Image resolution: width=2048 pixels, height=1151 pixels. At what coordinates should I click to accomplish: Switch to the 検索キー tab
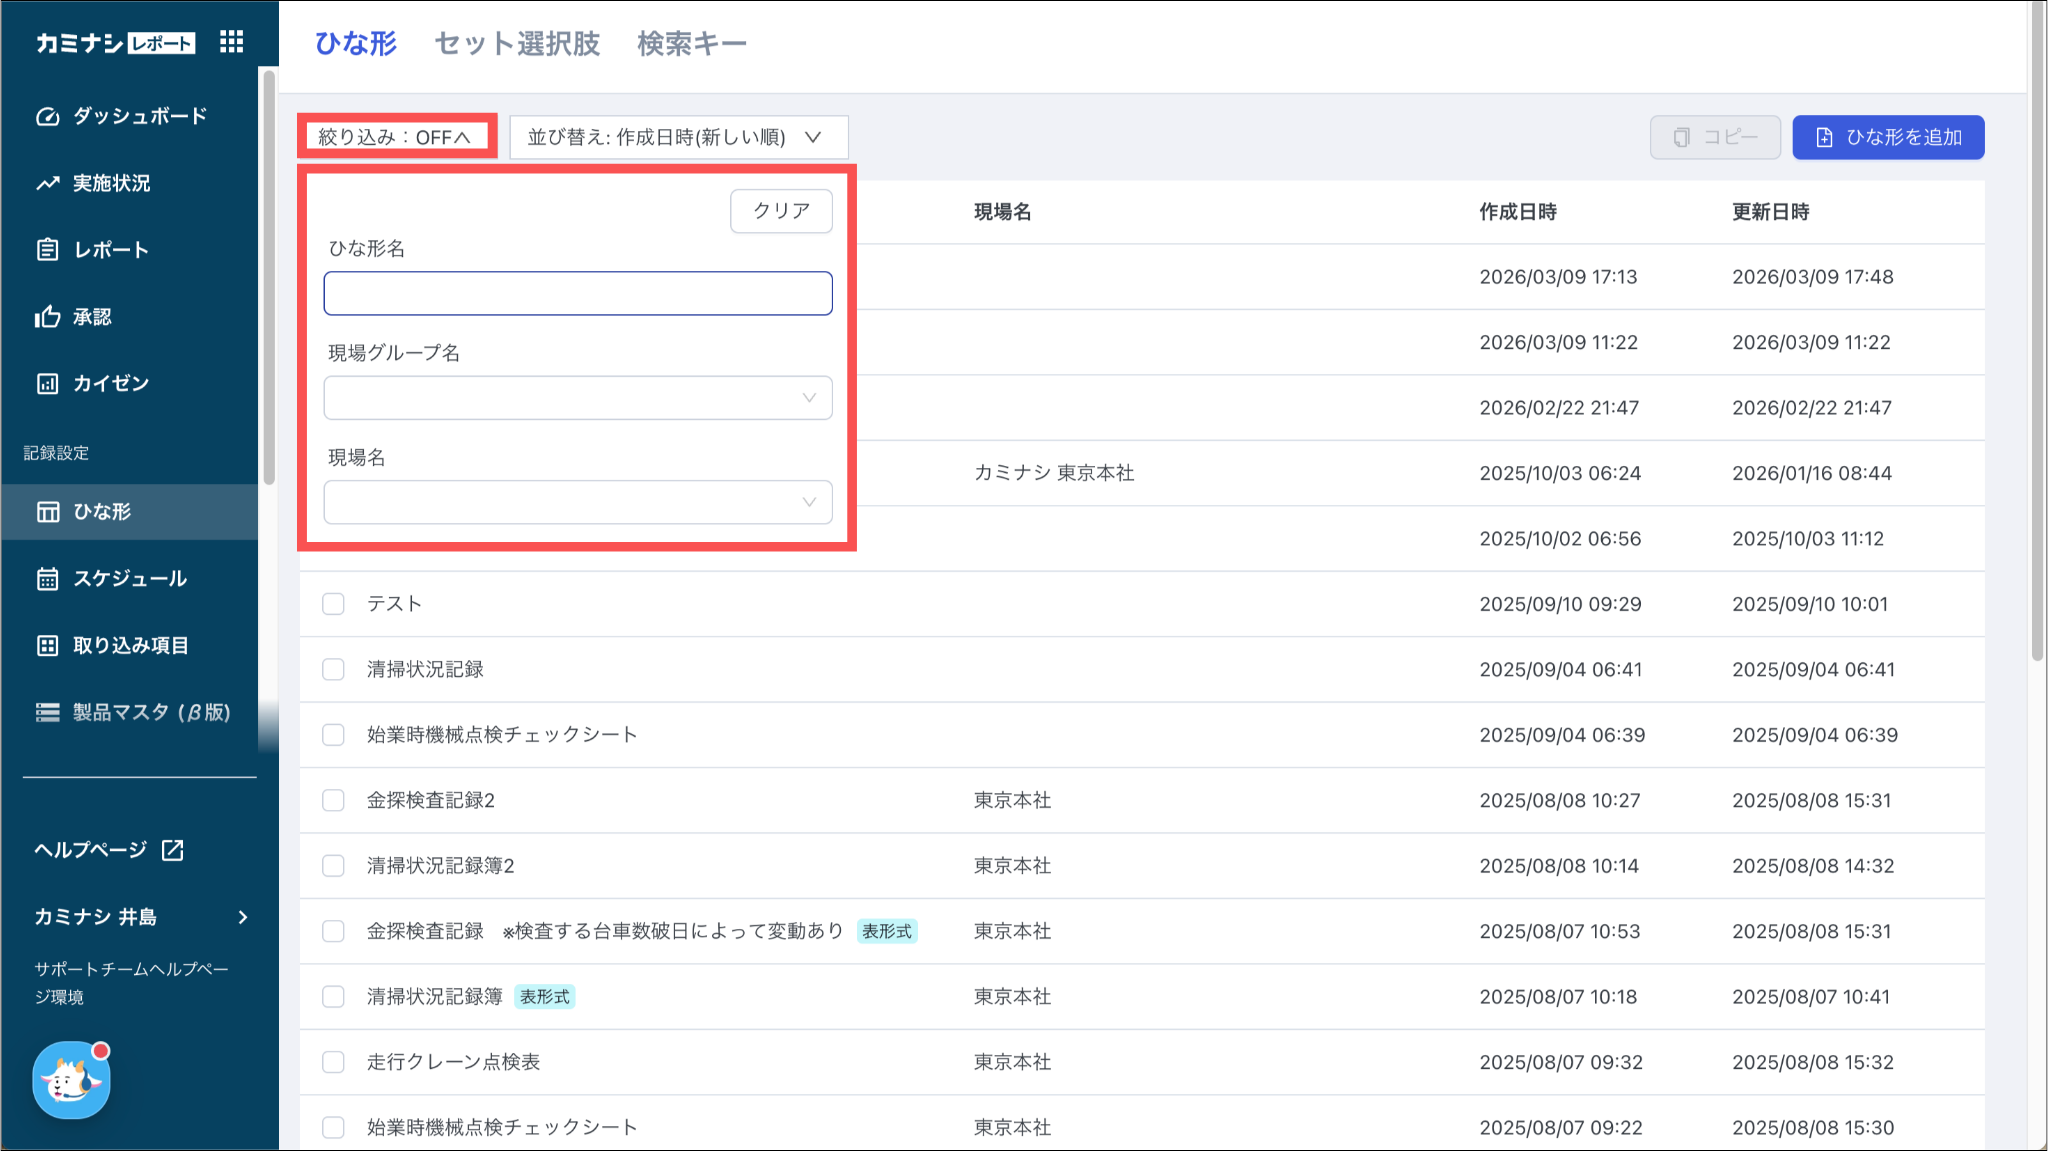[x=692, y=44]
